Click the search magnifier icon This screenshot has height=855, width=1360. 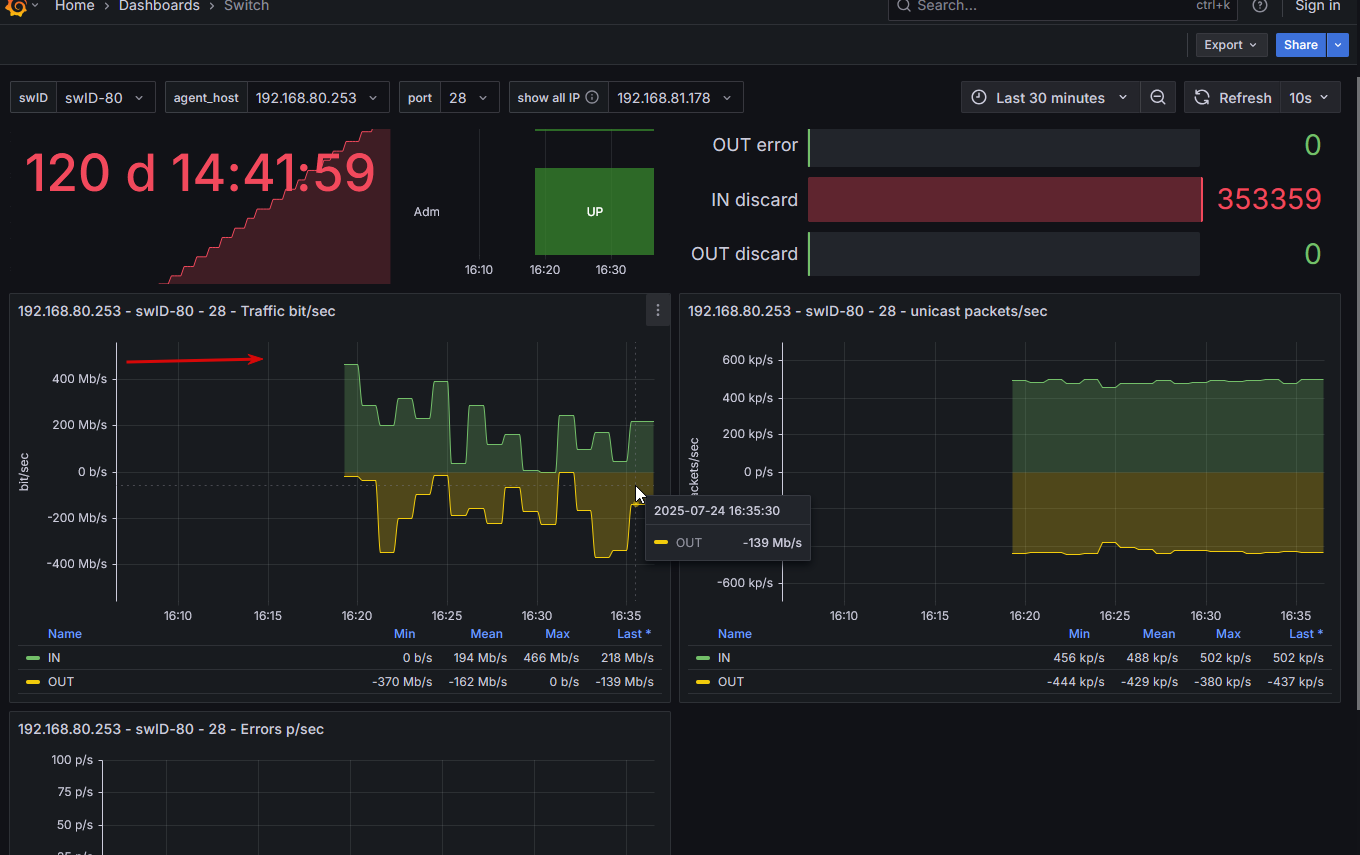click(903, 6)
